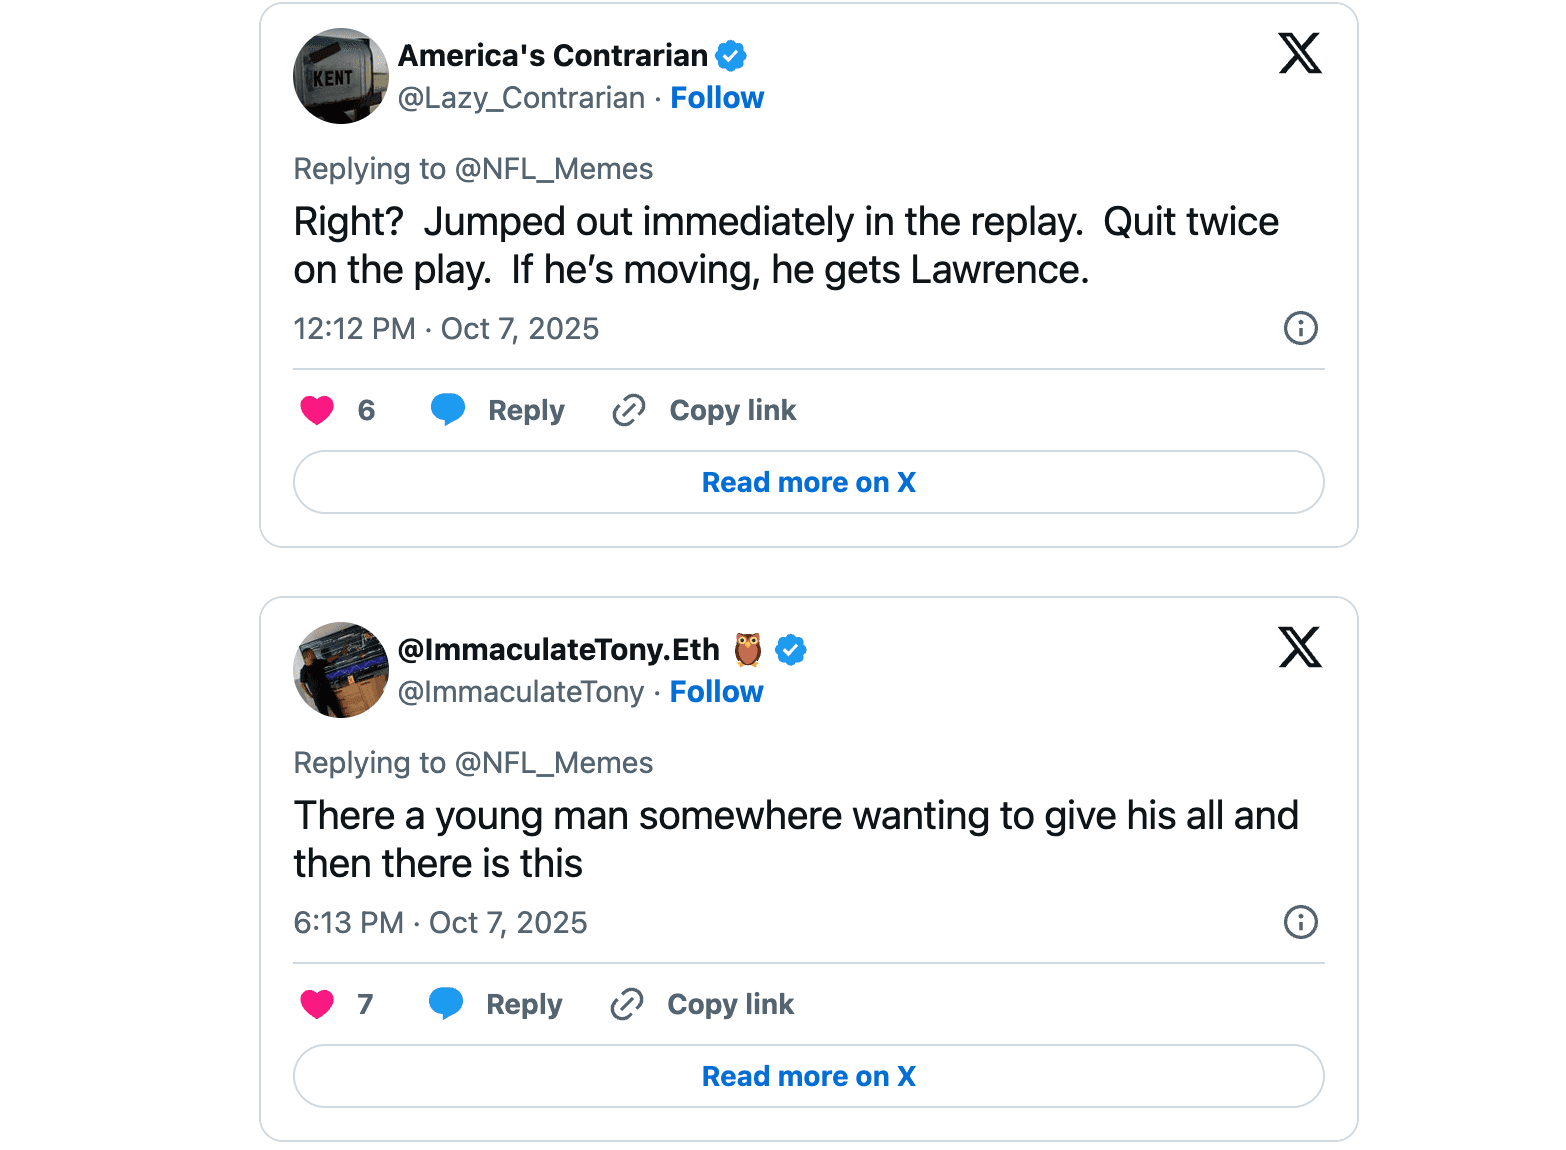Open ImmaculateTony profile picture
Viewport: 1566px width, 1150px height.
click(x=341, y=670)
